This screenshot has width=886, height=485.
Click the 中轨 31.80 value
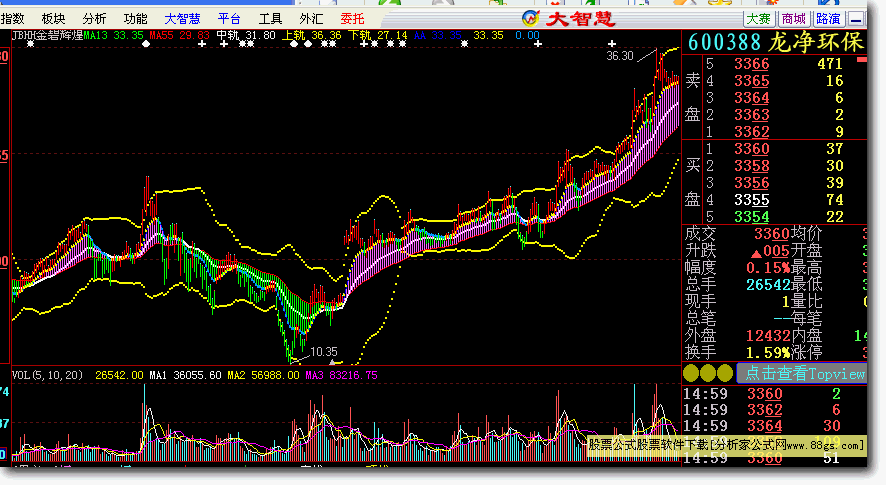tap(246, 36)
